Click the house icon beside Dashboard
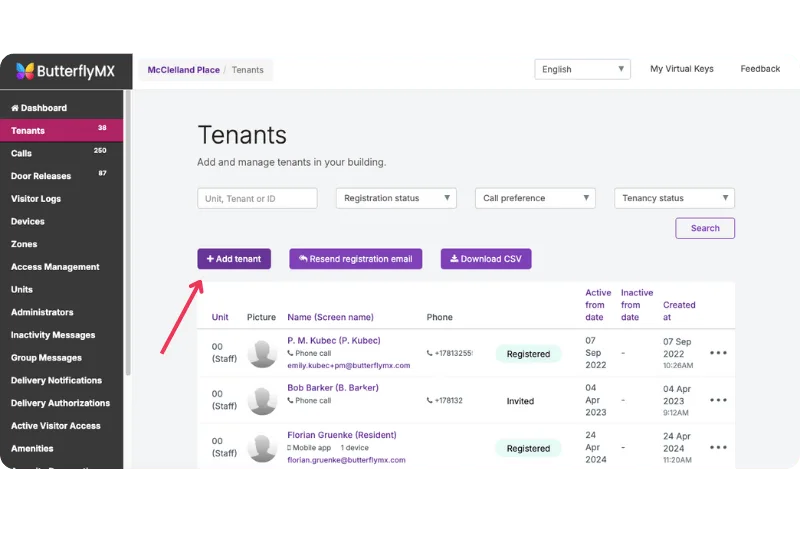The height and width of the screenshot is (533, 800). 15,108
